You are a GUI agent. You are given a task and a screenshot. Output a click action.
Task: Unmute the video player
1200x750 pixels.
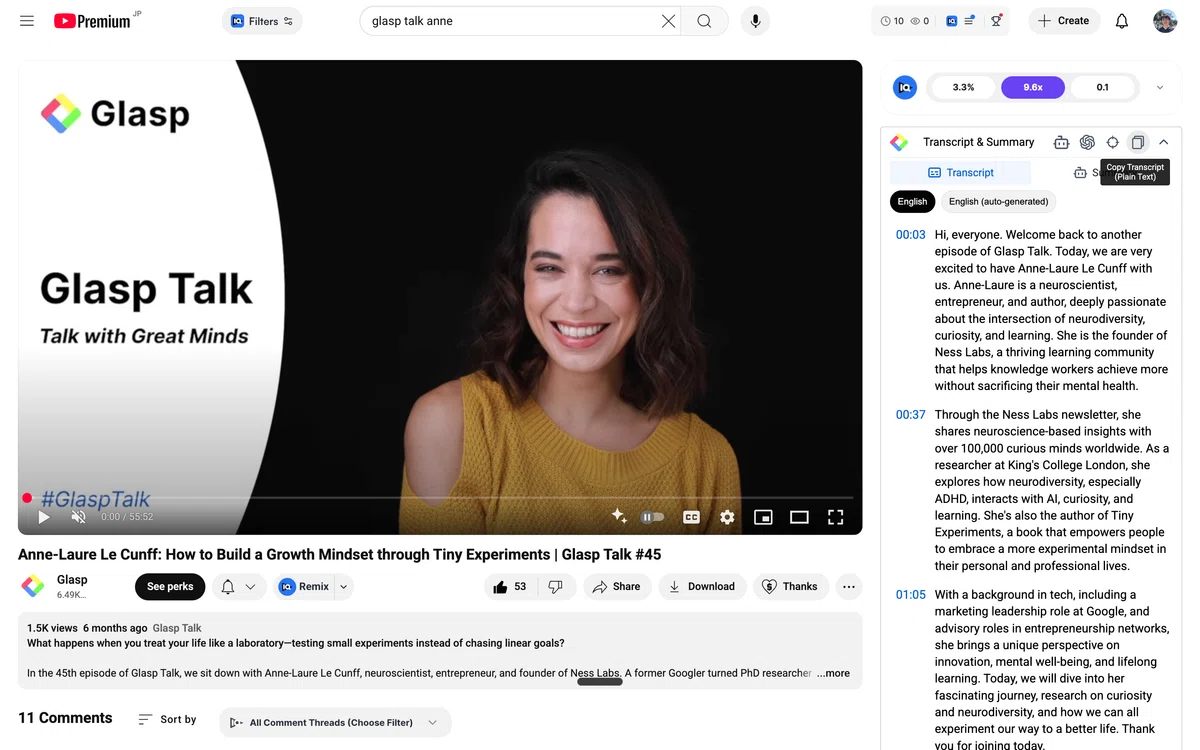click(x=79, y=517)
